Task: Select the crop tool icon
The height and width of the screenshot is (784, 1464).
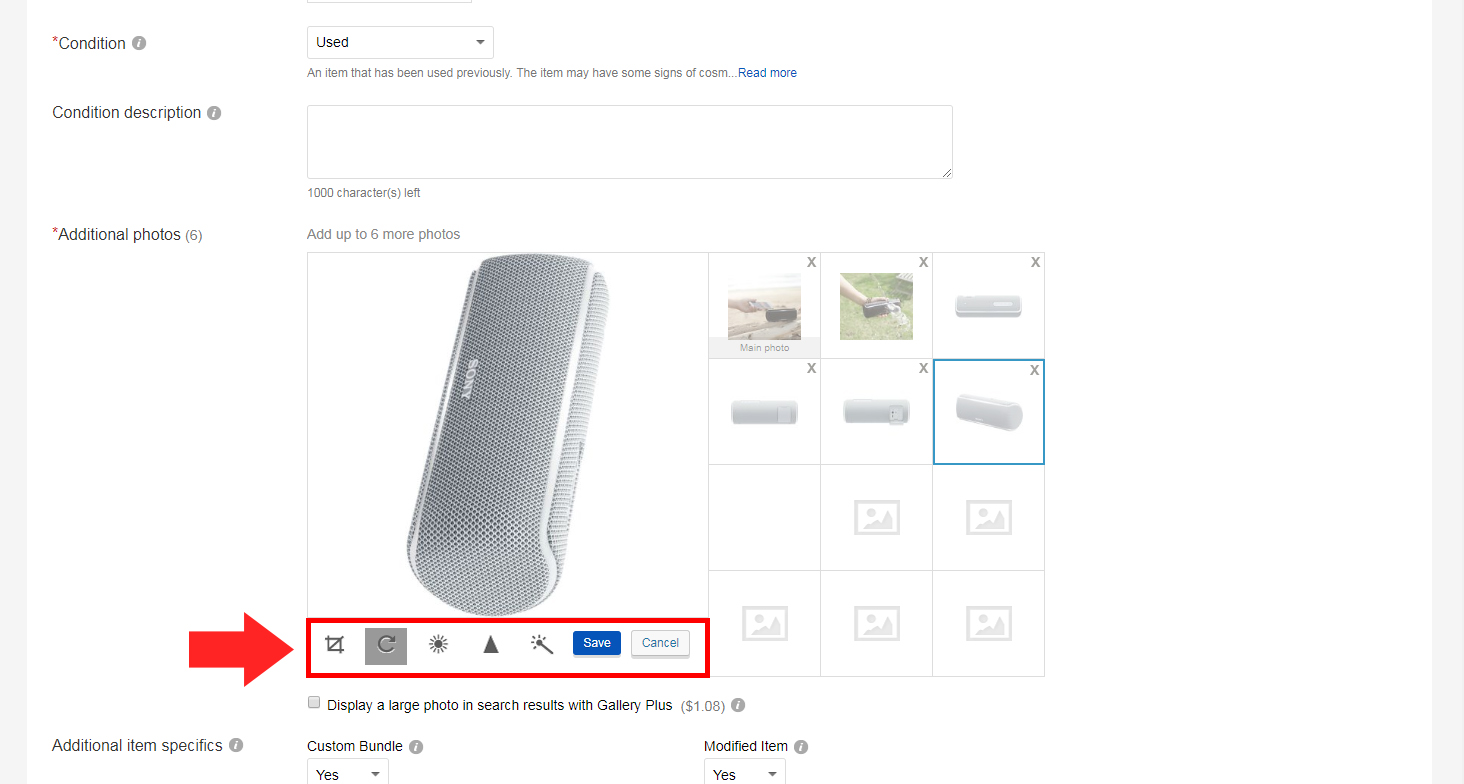Action: point(335,645)
